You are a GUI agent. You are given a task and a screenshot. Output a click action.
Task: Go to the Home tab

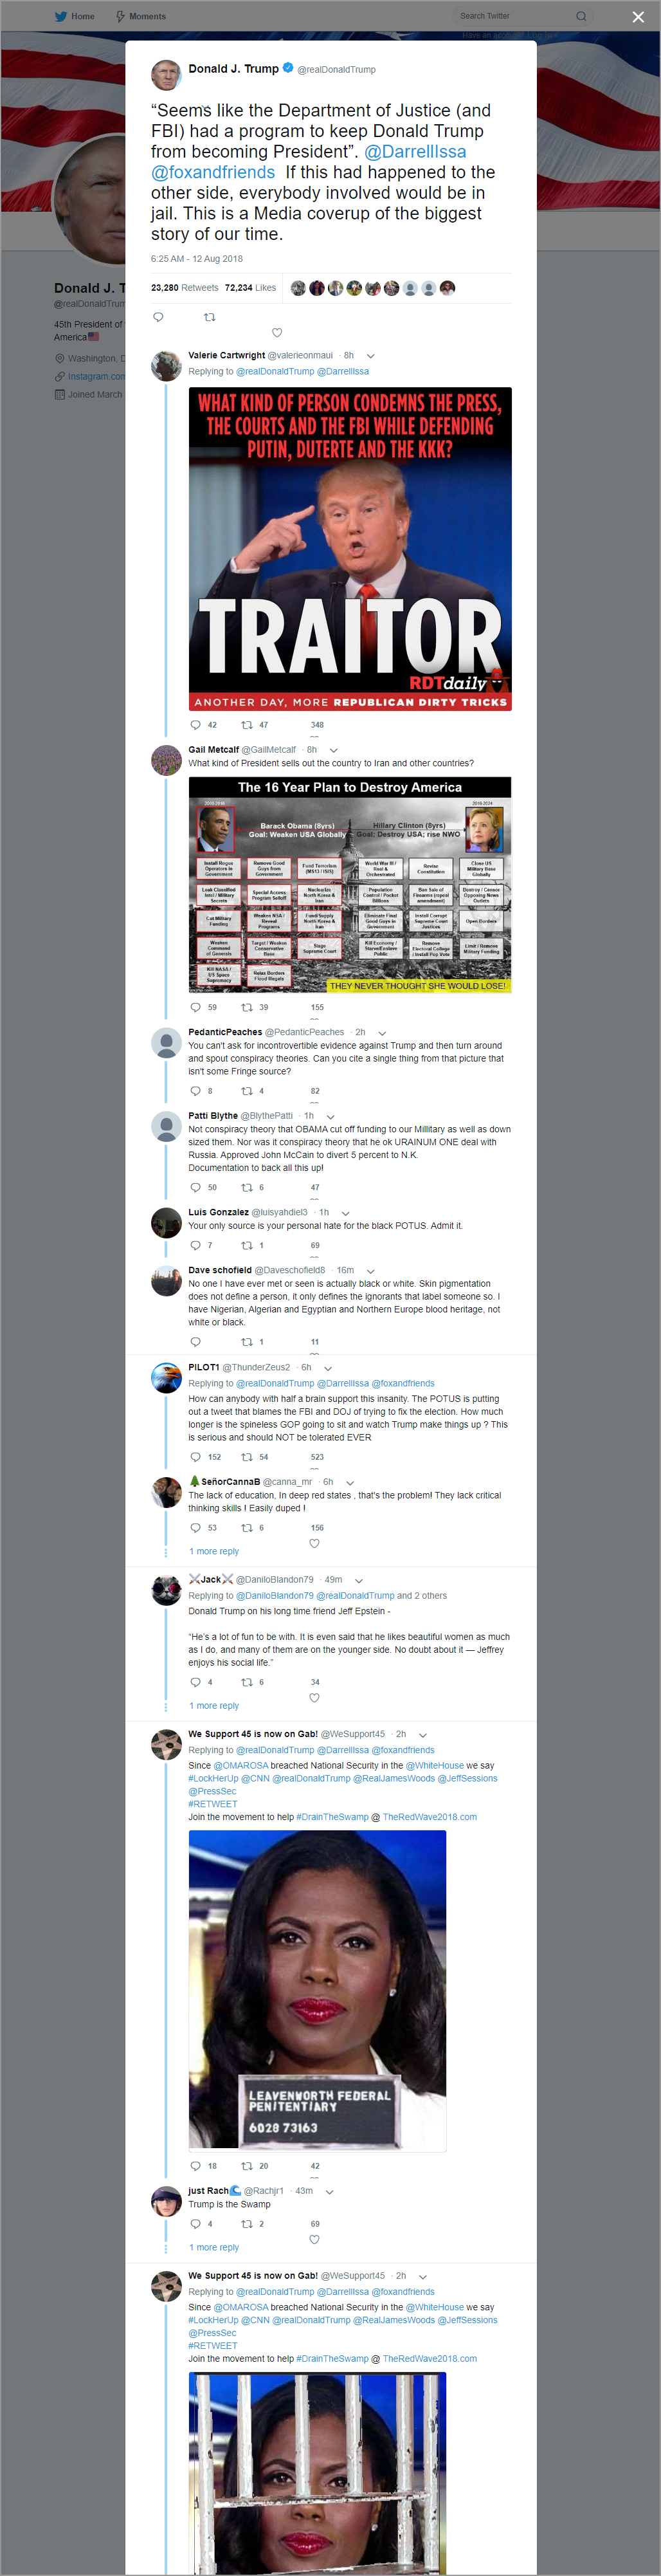point(75,16)
